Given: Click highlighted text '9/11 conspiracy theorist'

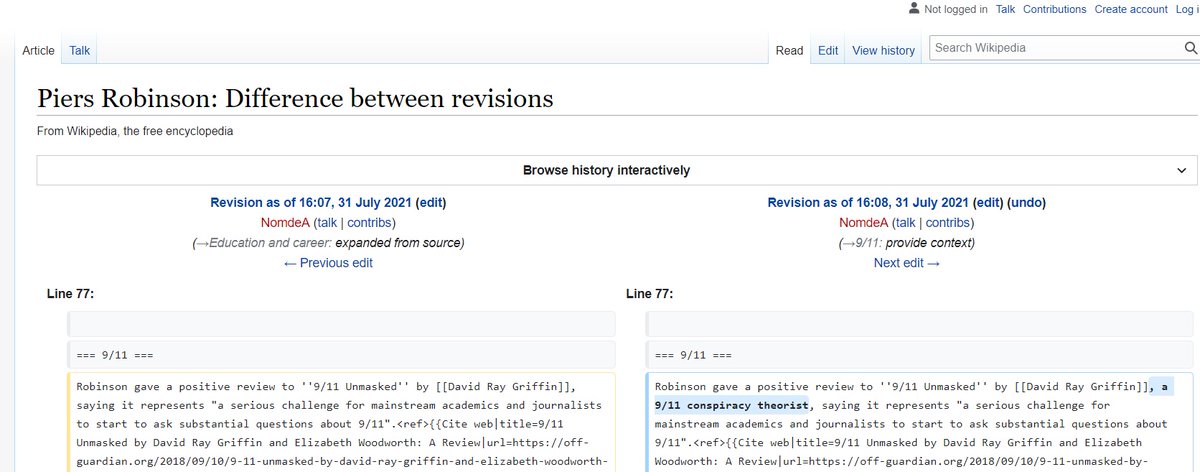Looking at the screenshot, I should [731, 405].
